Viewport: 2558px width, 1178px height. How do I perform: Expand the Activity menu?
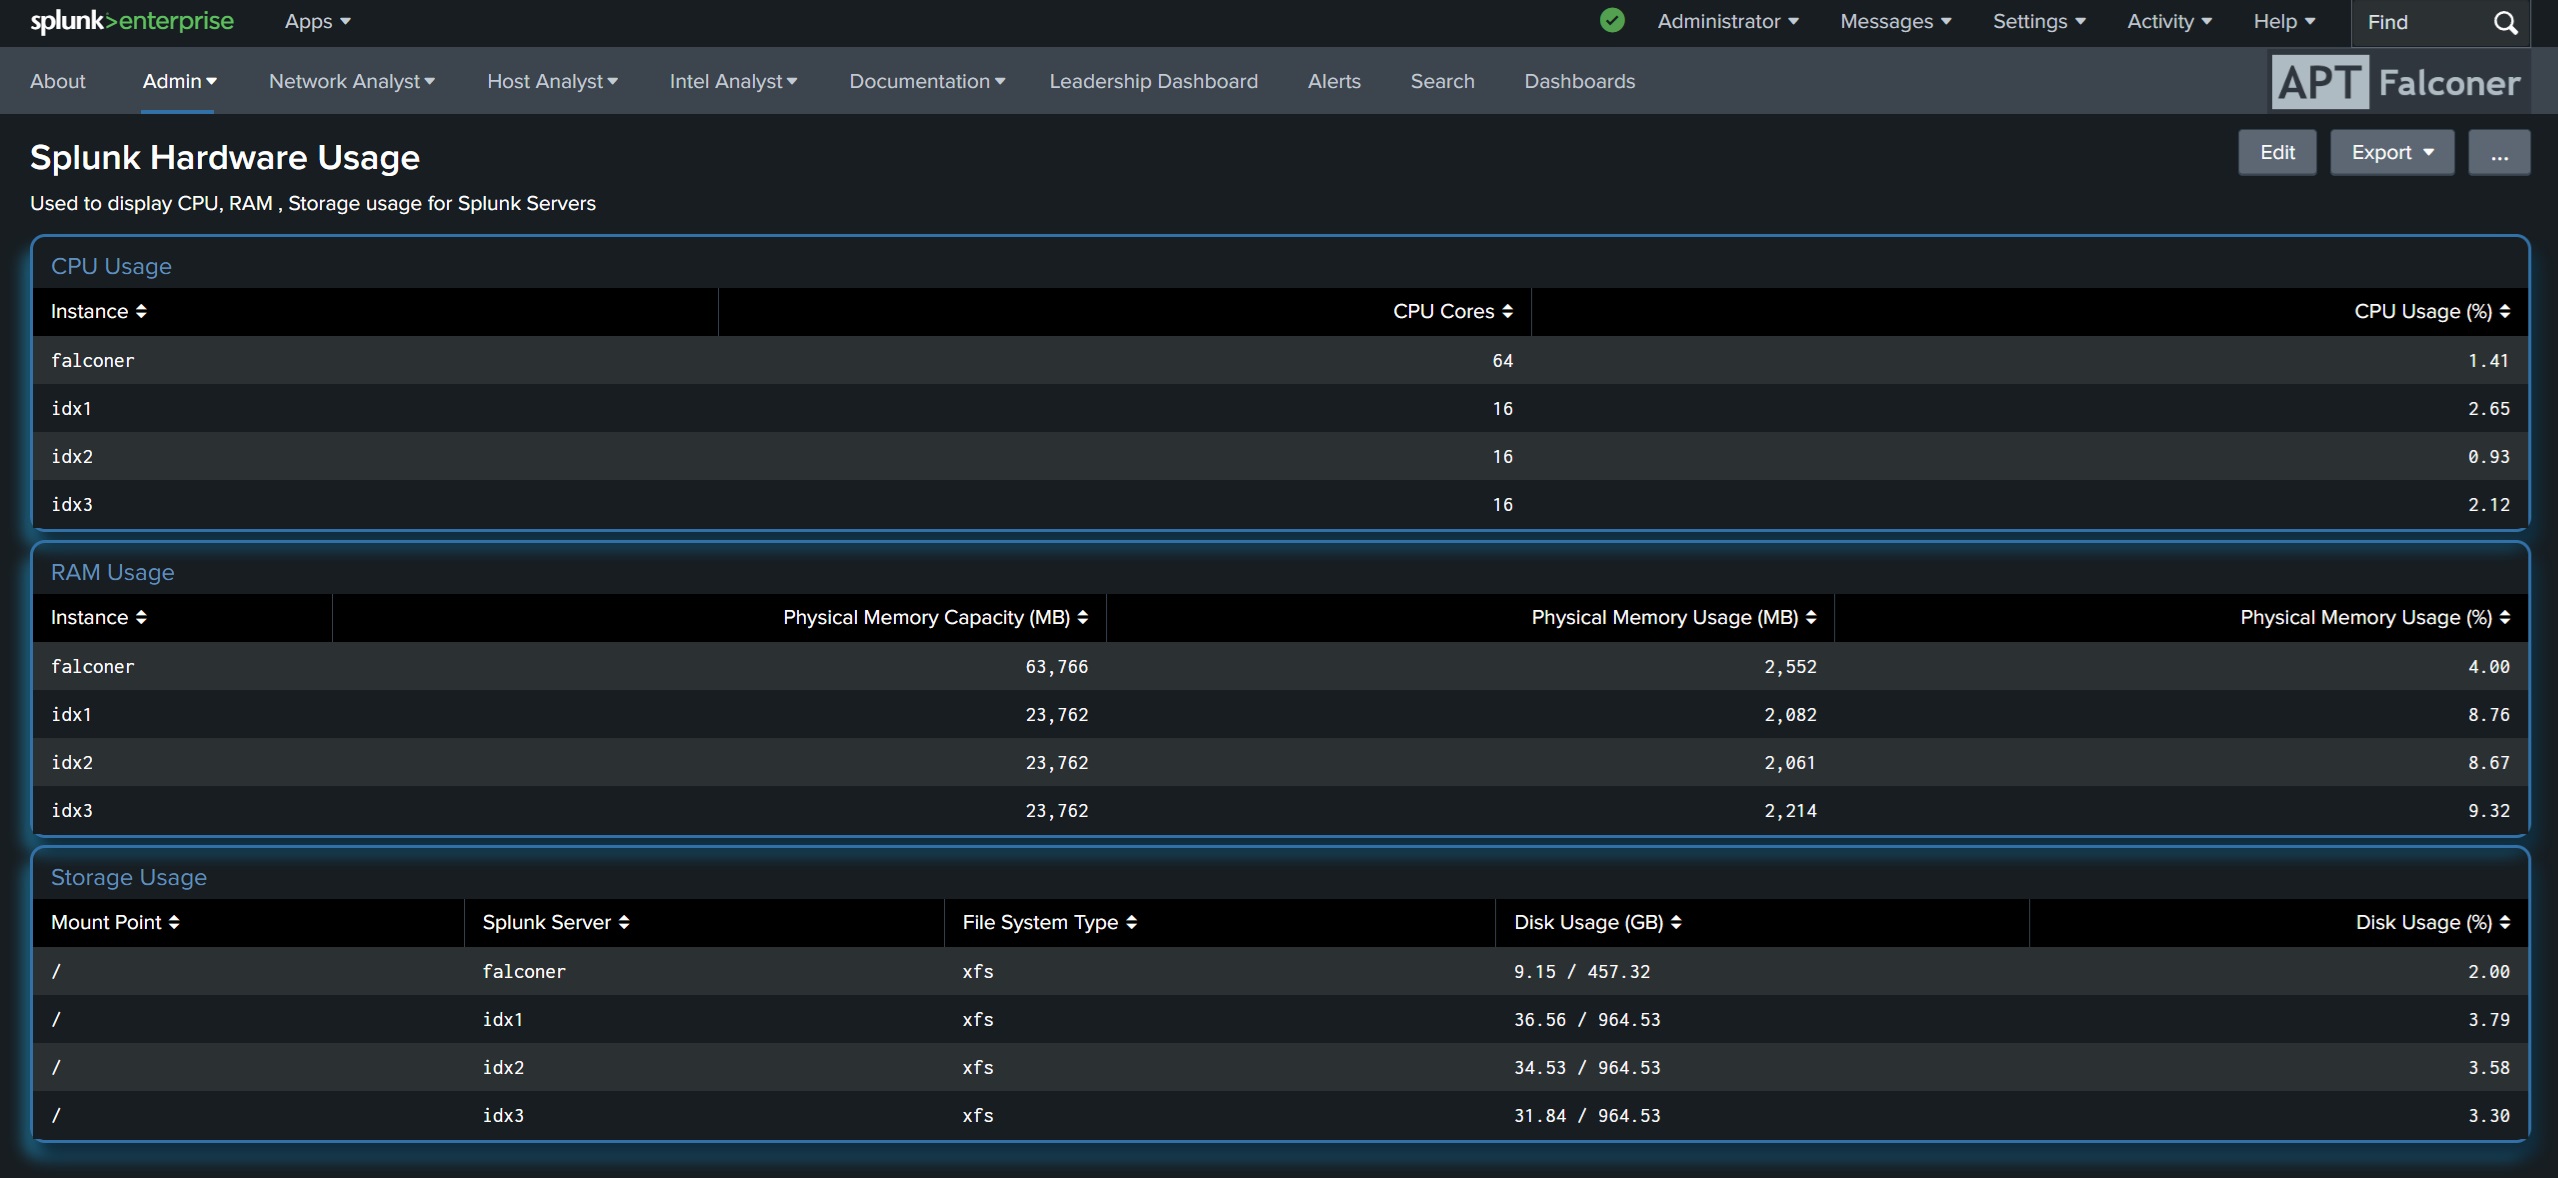pyautogui.click(x=2168, y=22)
